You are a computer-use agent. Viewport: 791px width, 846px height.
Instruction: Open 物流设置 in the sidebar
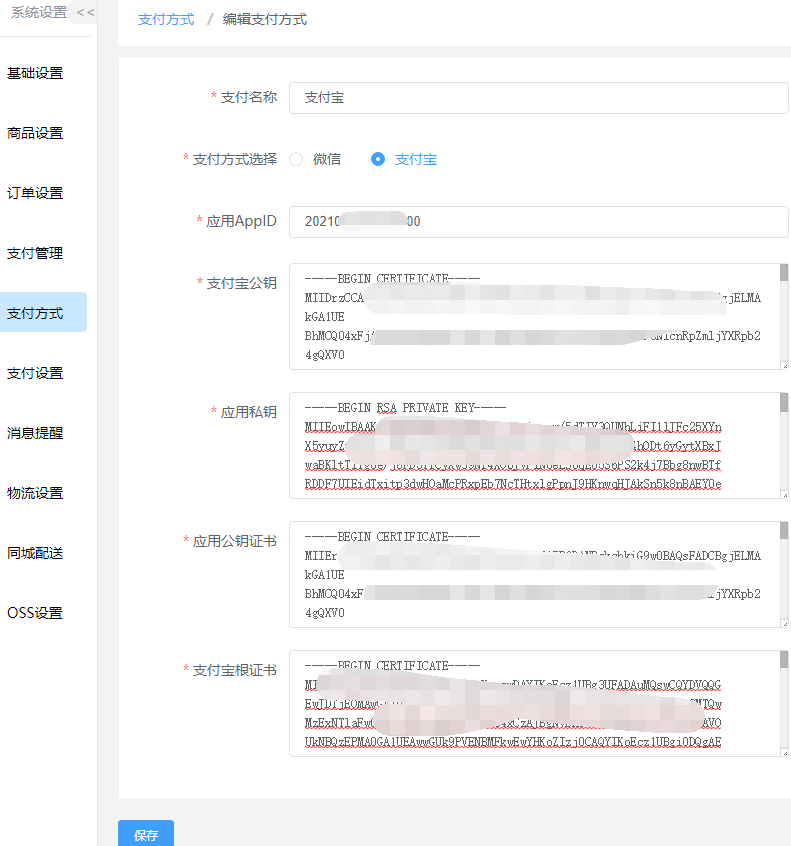(35, 493)
